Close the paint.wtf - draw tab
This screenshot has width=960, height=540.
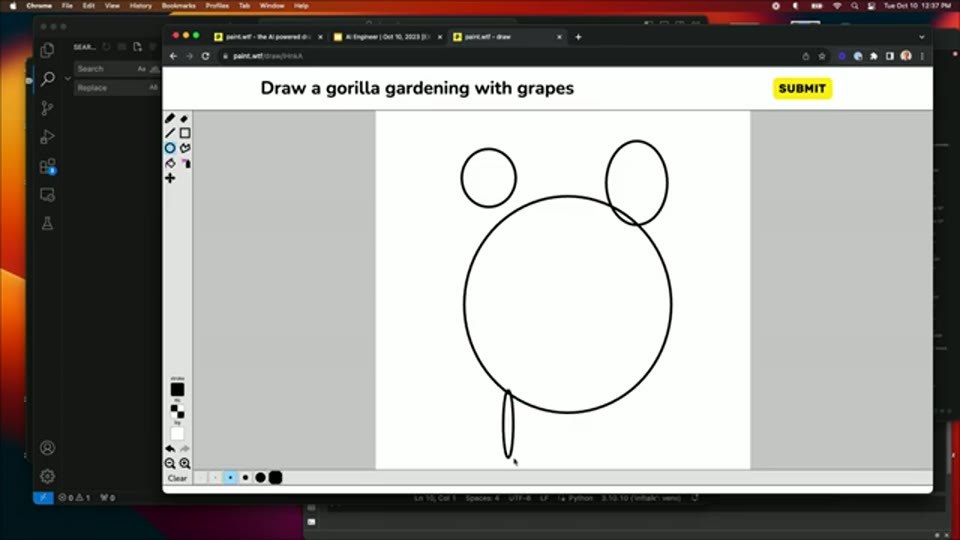tap(559, 37)
